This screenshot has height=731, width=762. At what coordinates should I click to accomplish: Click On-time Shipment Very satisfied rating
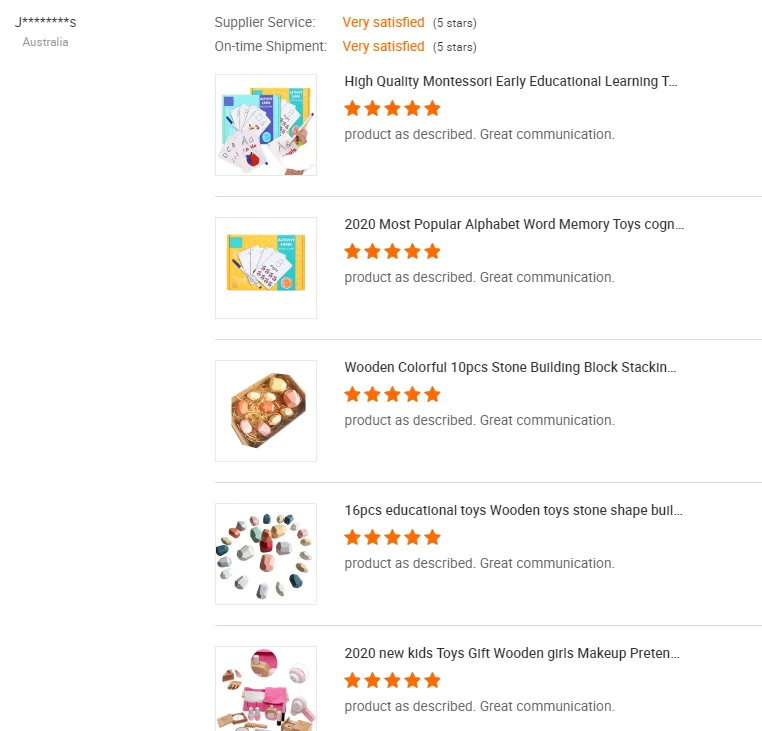click(383, 46)
